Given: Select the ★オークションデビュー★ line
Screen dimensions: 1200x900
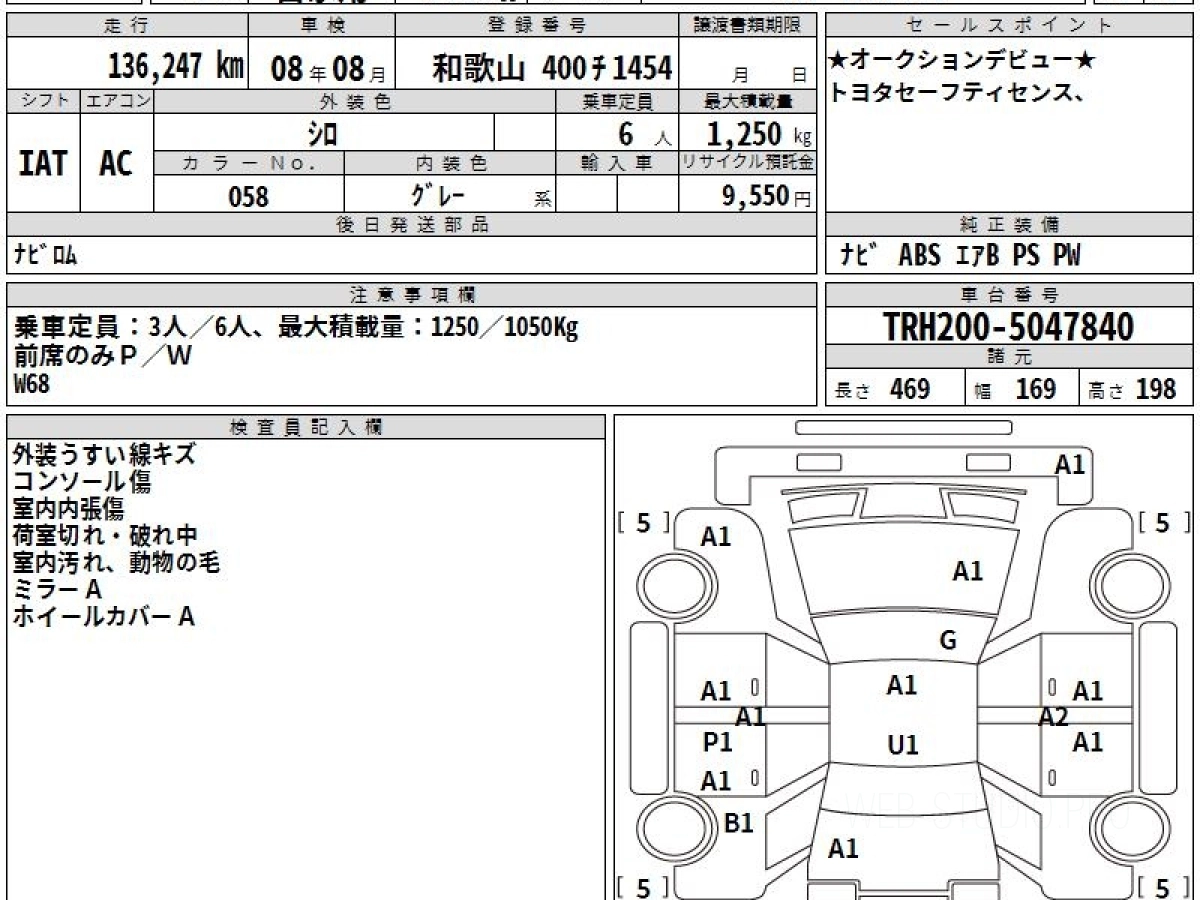Looking at the screenshot, I should coord(962,61).
